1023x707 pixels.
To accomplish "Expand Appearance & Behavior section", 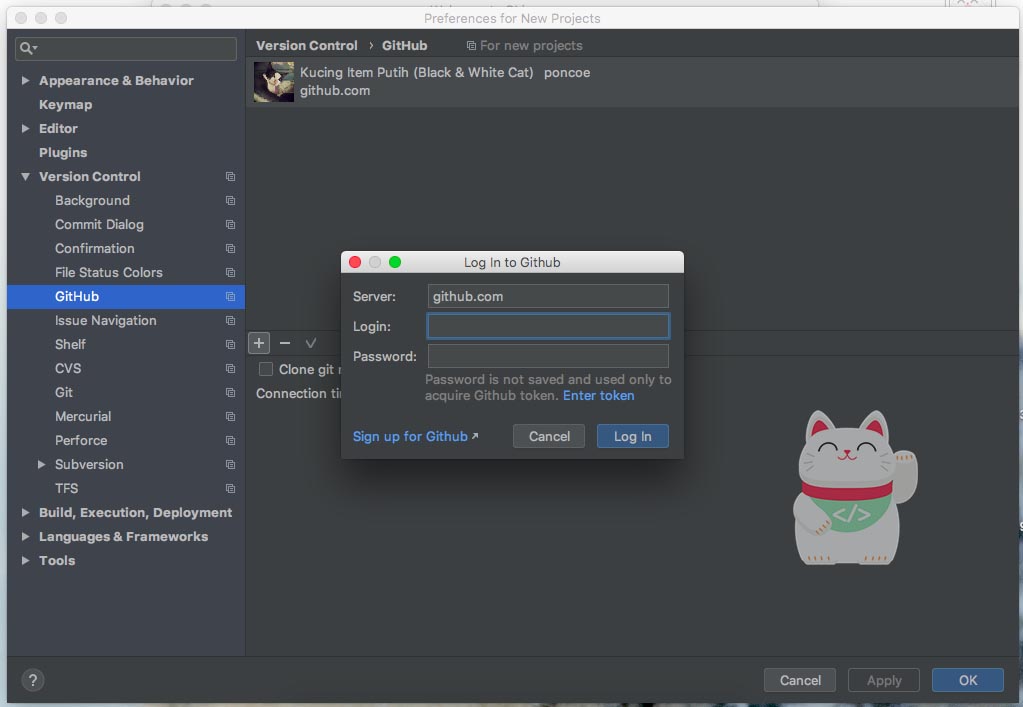I will click(25, 80).
